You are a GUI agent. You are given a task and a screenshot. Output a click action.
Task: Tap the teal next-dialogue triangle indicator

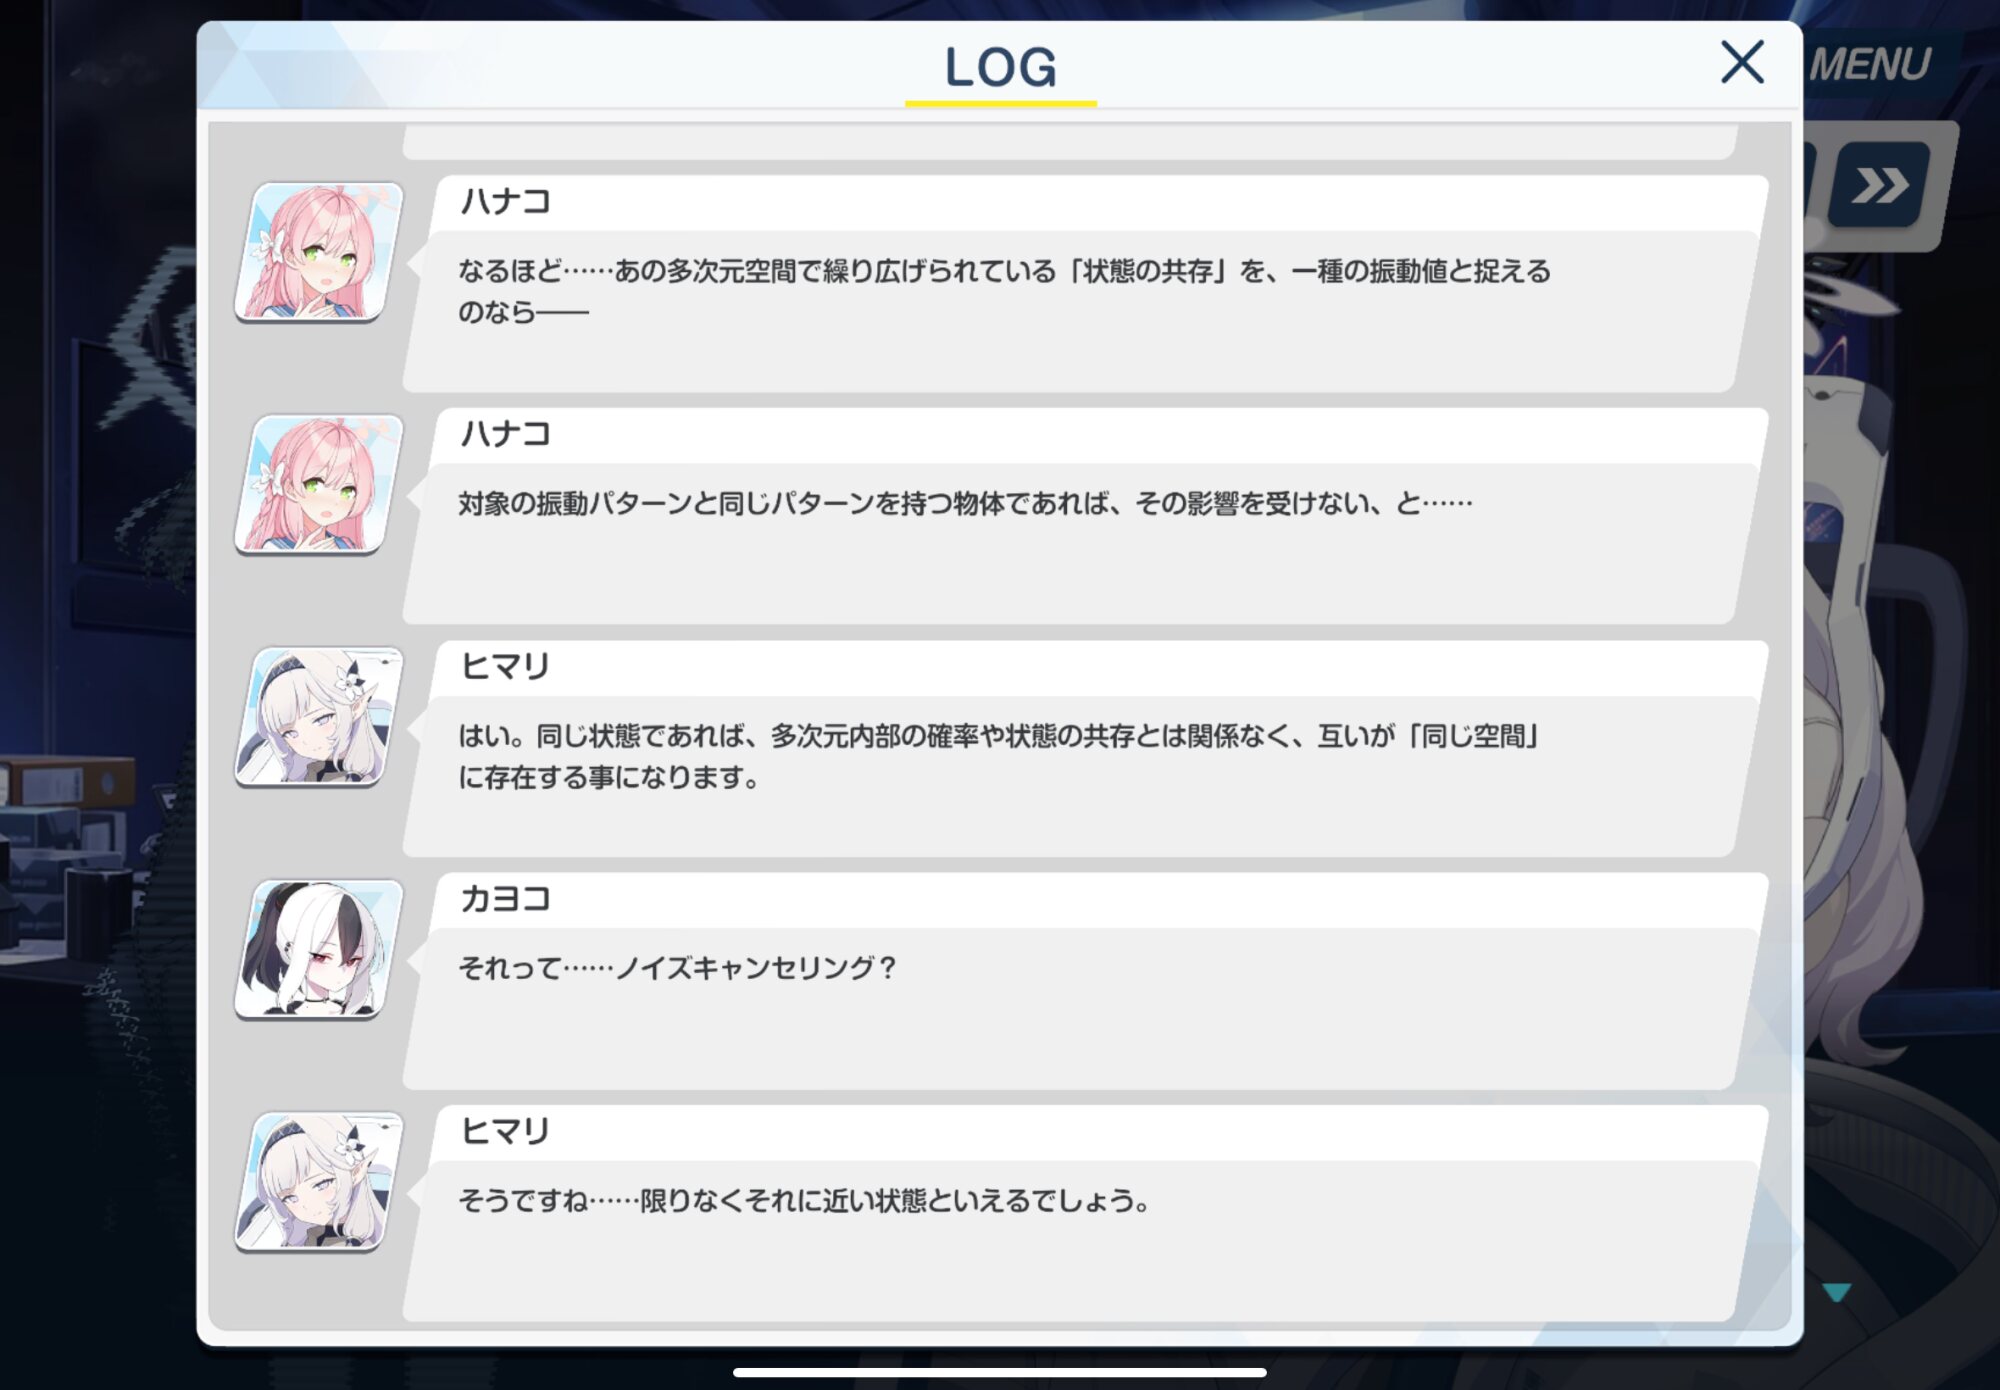coord(1837,1292)
